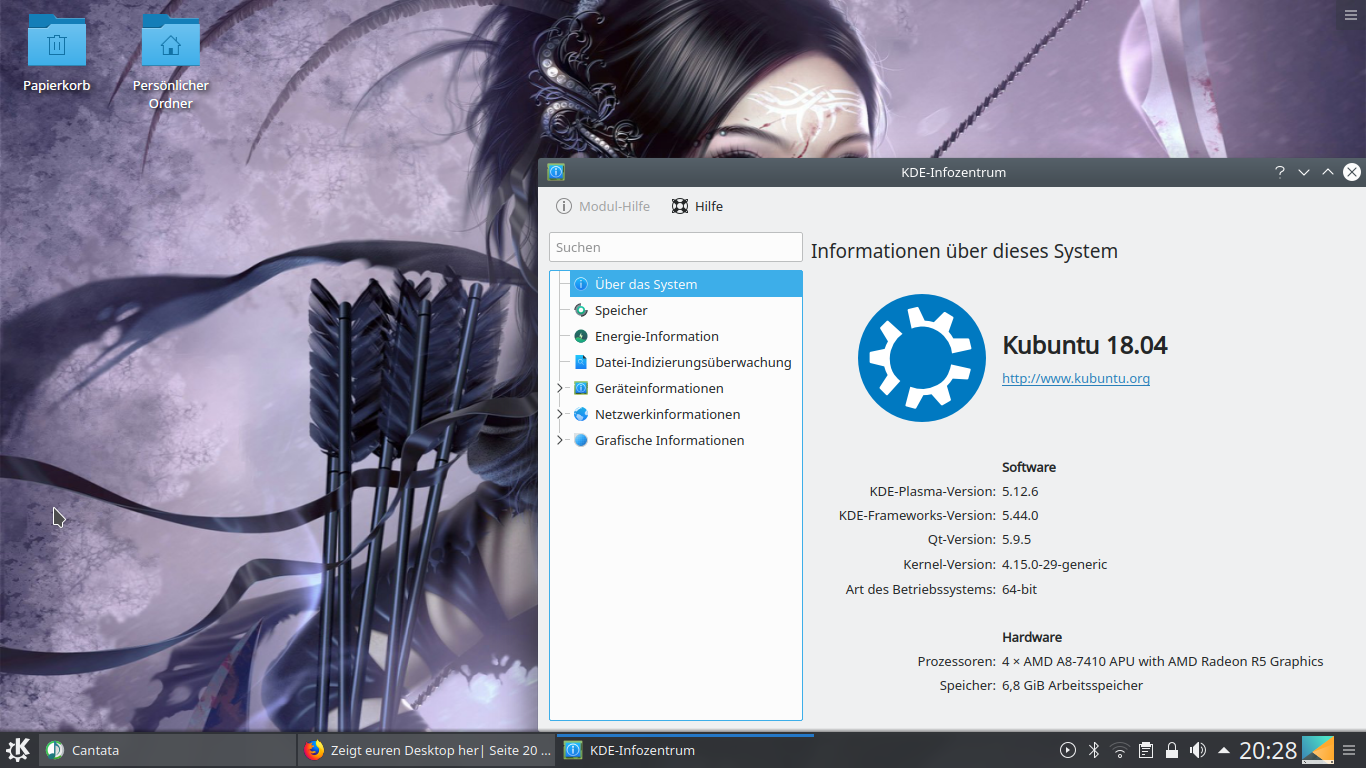Open Energie-Information via its green icon

[x=580, y=336]
